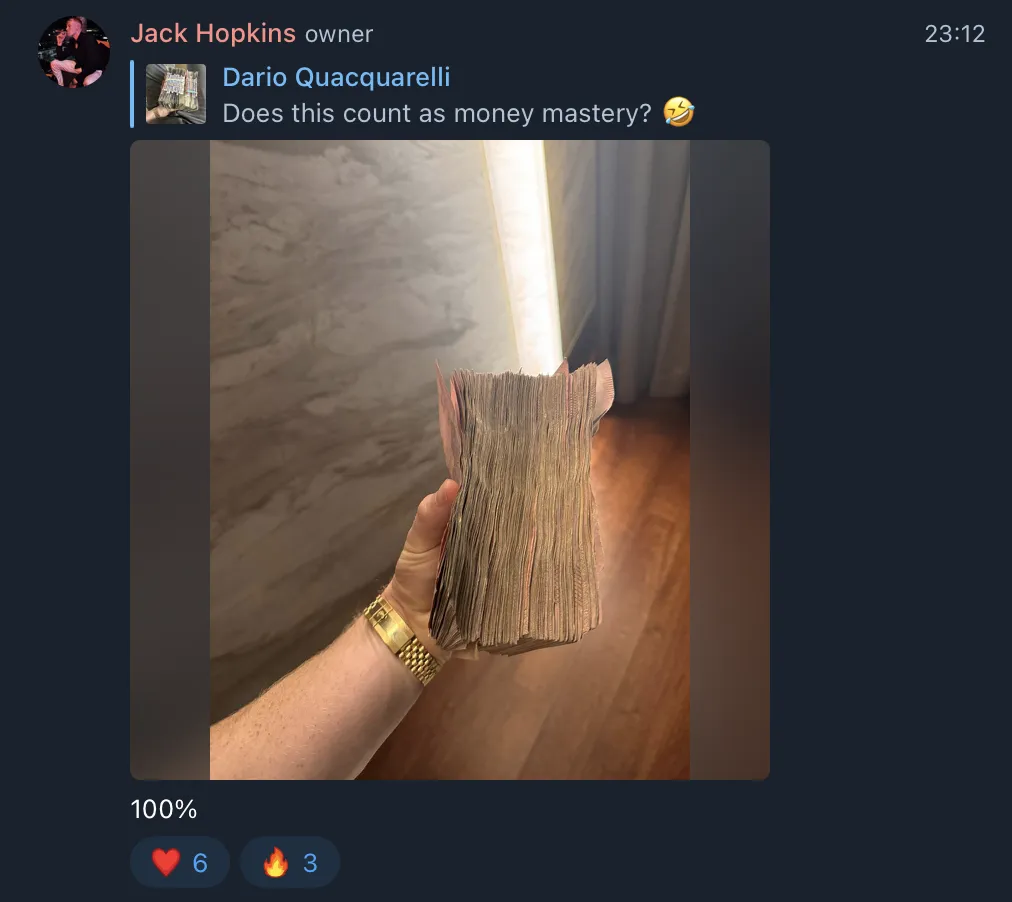
Task: Click the glowing light strip in the photo
Action: pos(523,258)
